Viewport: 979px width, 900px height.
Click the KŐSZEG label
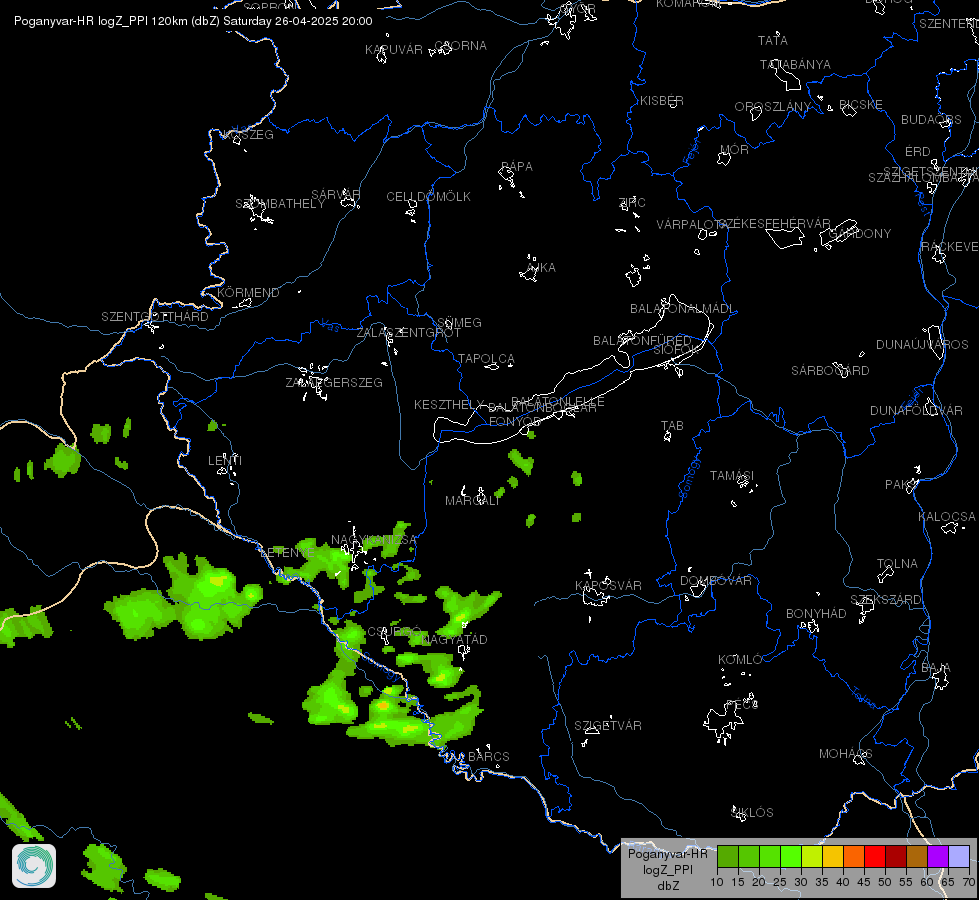248,135
